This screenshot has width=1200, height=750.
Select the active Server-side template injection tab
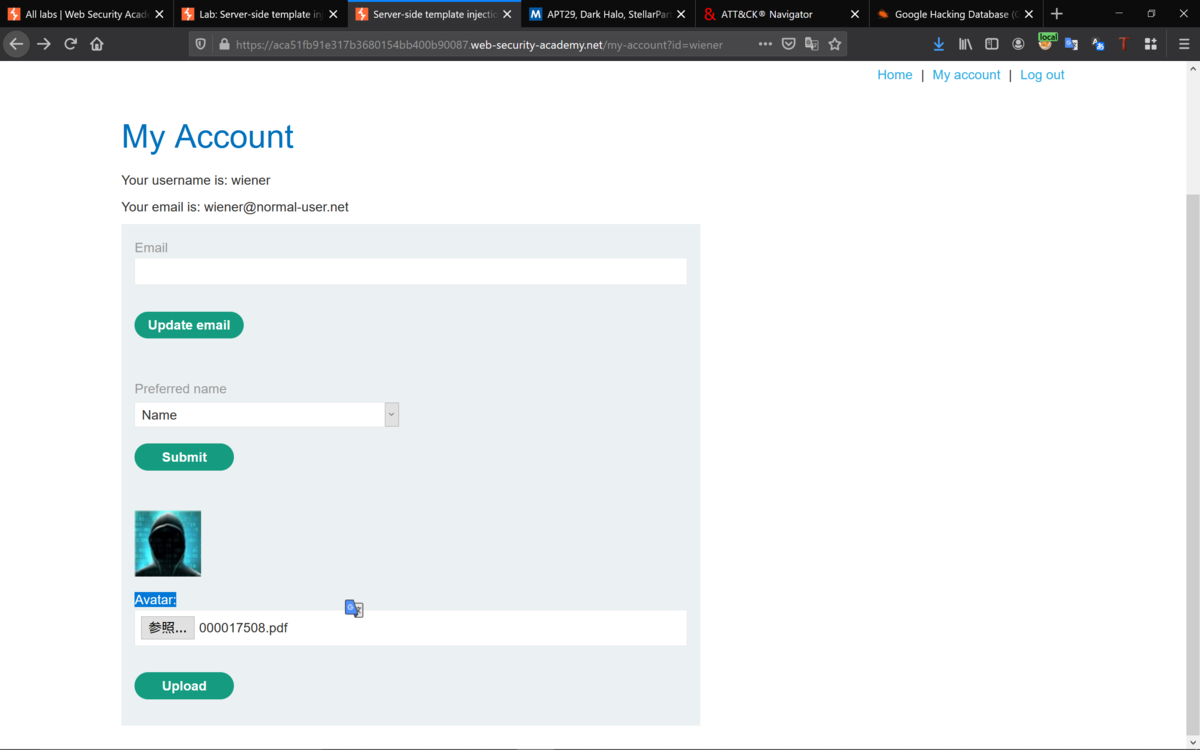(433, 14)
